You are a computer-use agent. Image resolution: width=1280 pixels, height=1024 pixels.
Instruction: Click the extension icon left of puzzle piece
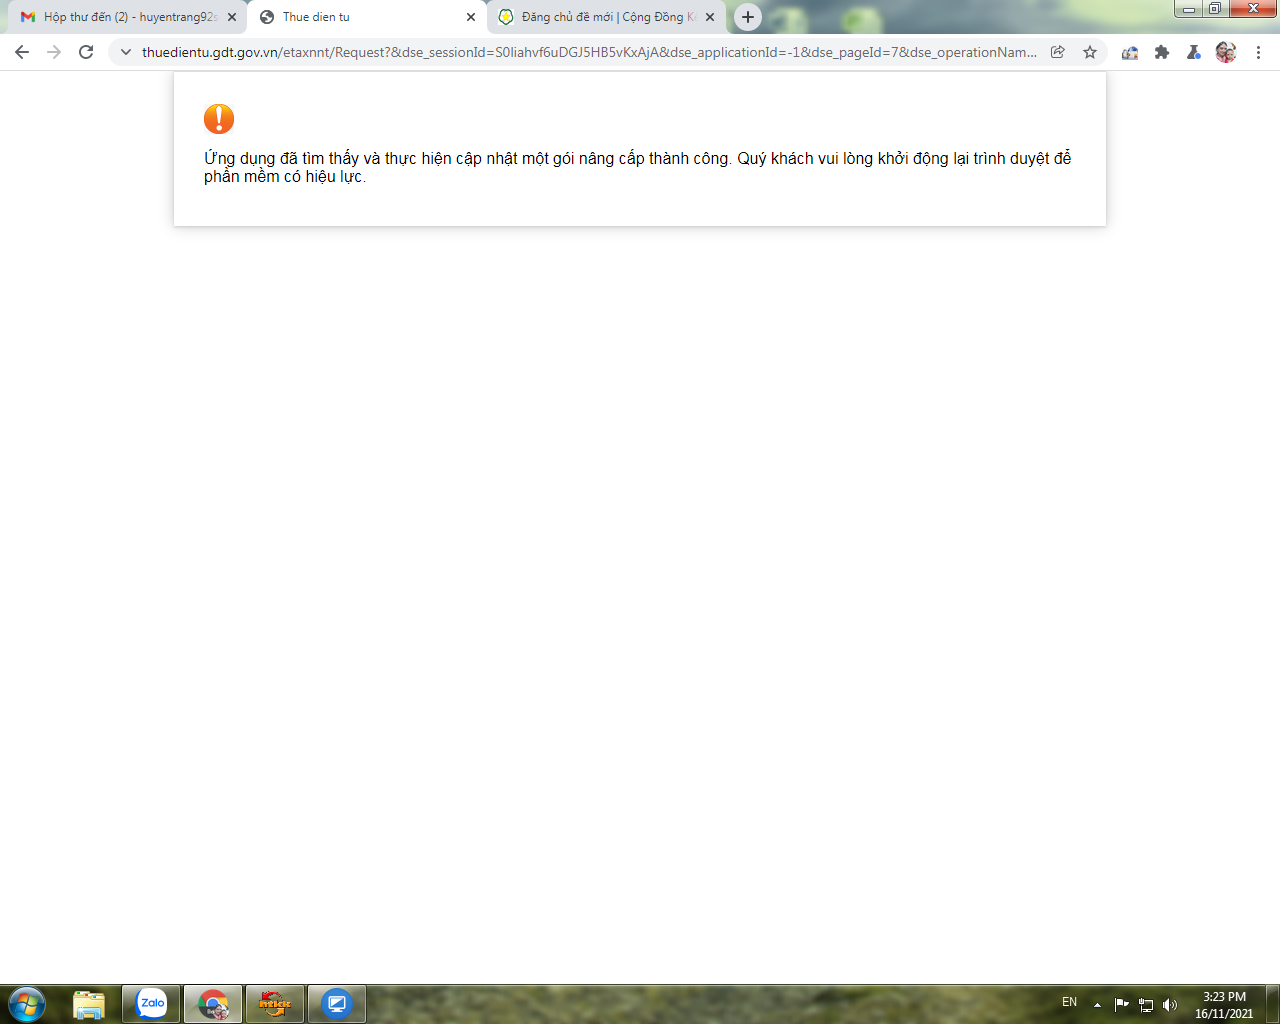[1130, 52]
